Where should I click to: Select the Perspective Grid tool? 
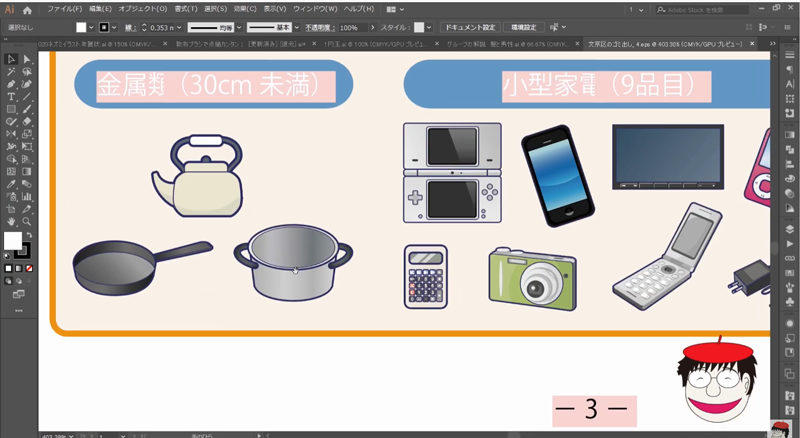pos(27,159)
